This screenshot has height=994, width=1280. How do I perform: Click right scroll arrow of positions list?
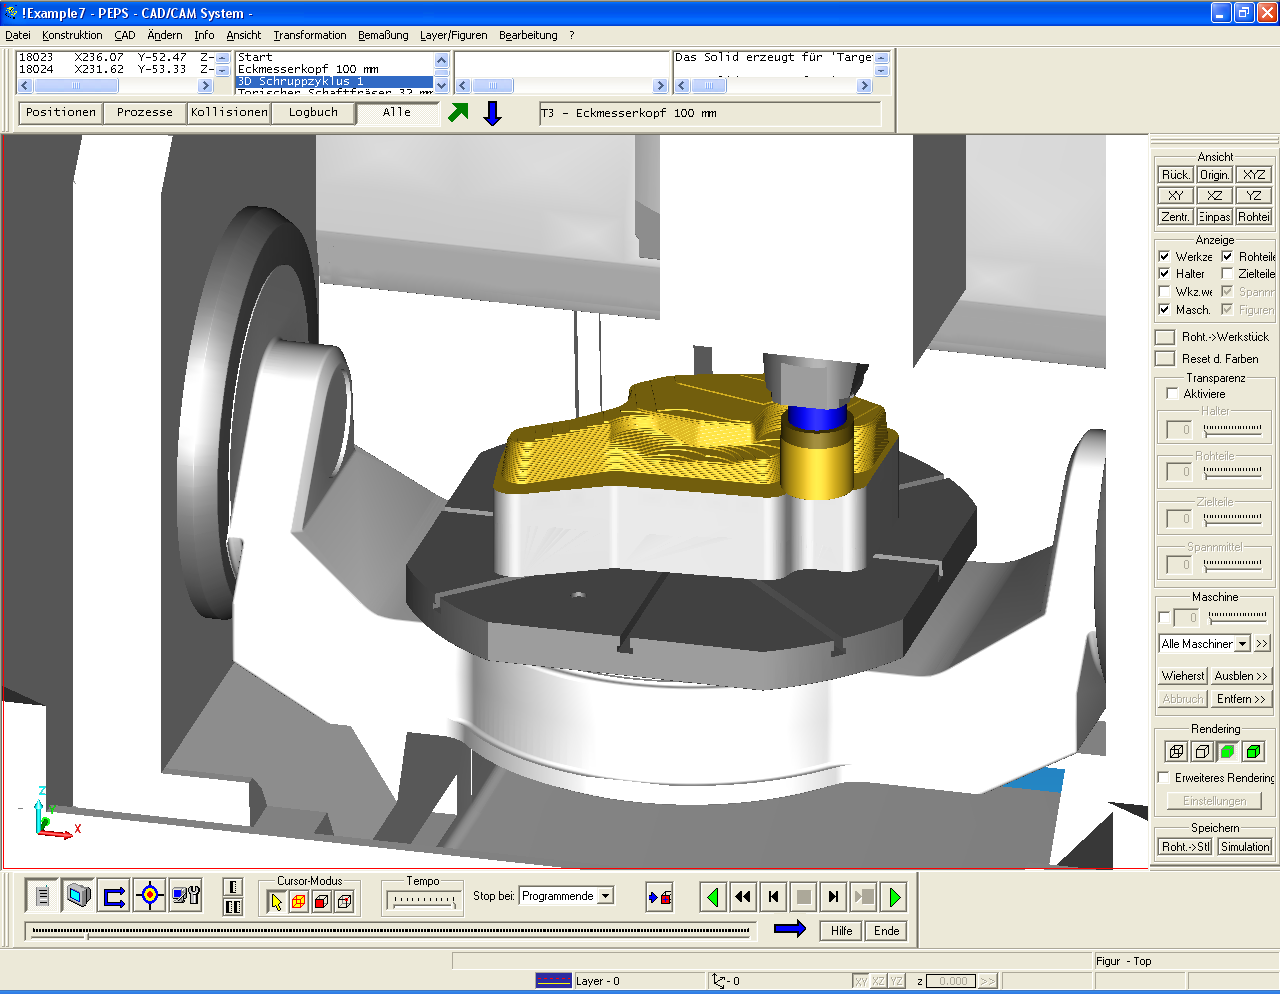tap(205, 86)
